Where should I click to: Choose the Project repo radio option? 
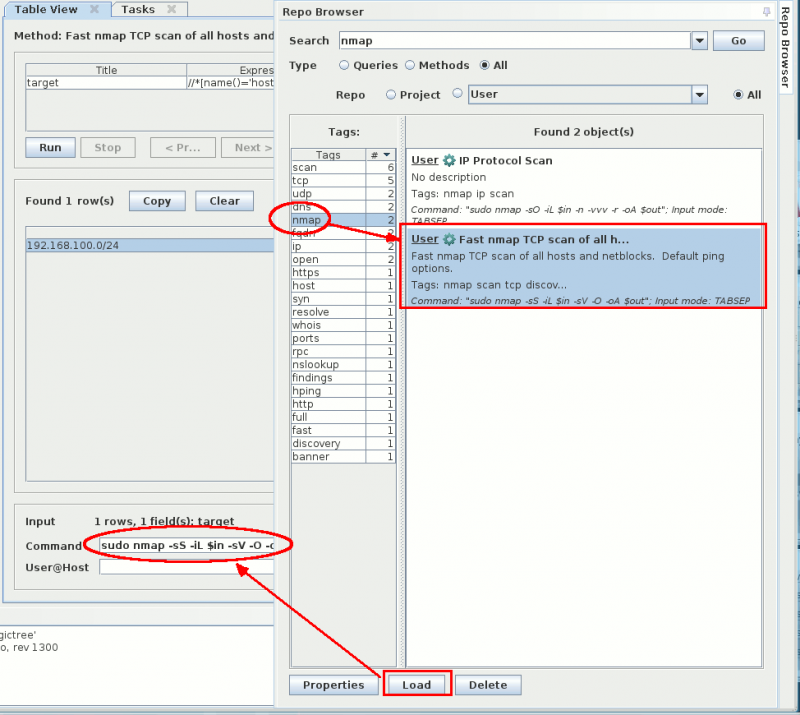(x=391, y=94)
